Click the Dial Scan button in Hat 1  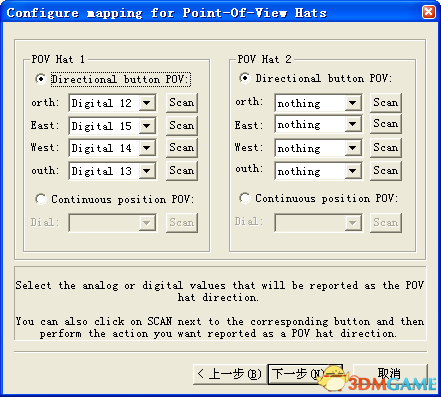point(182,223)
